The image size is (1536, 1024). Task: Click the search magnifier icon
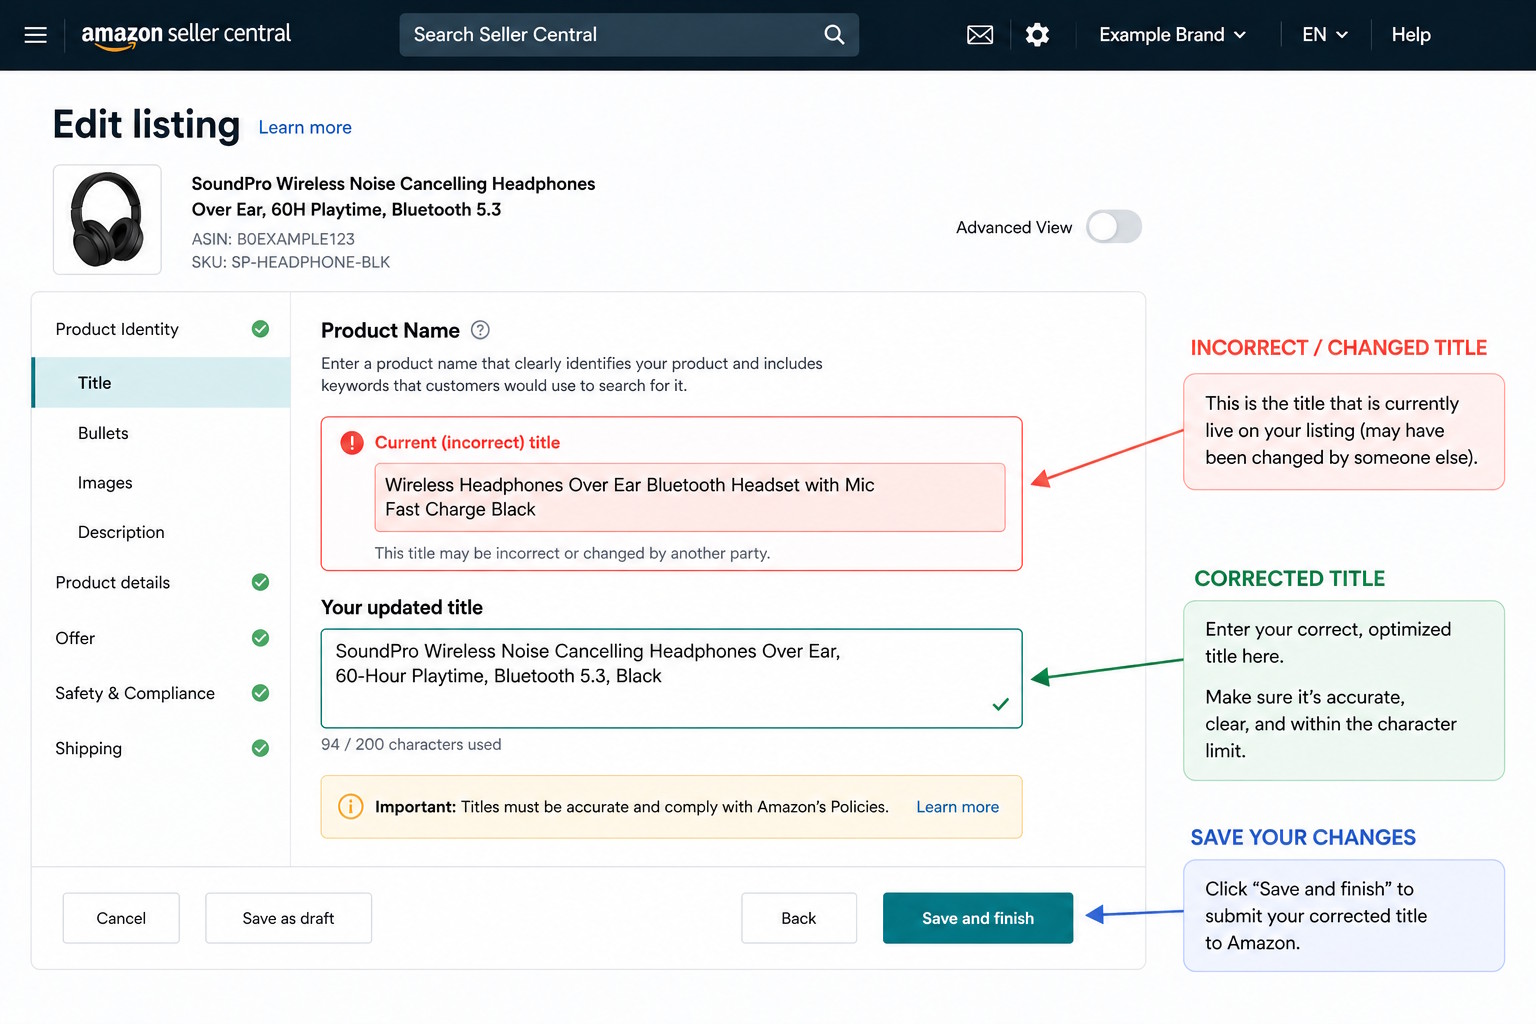834,35
